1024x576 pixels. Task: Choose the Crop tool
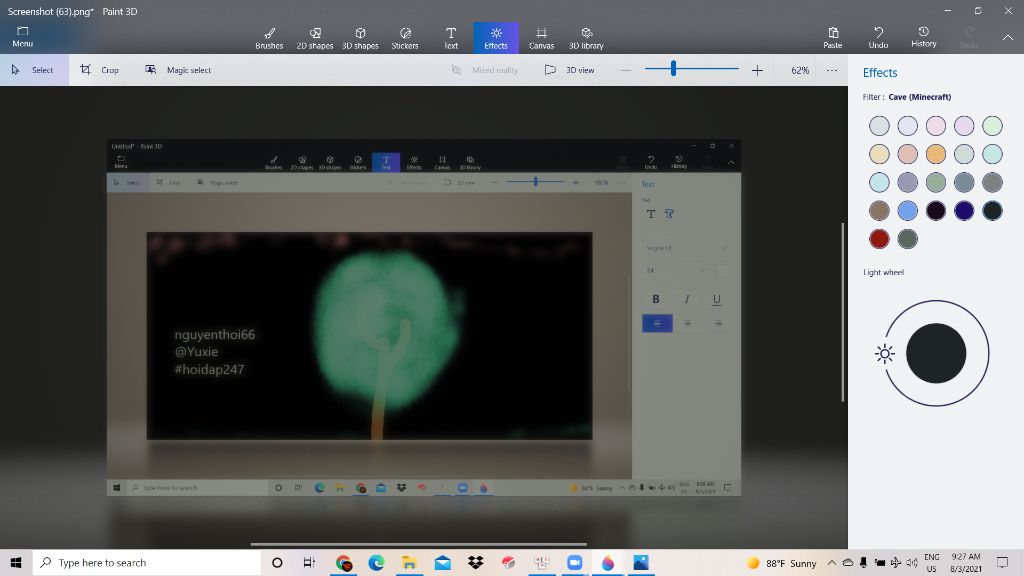[99, 70]
